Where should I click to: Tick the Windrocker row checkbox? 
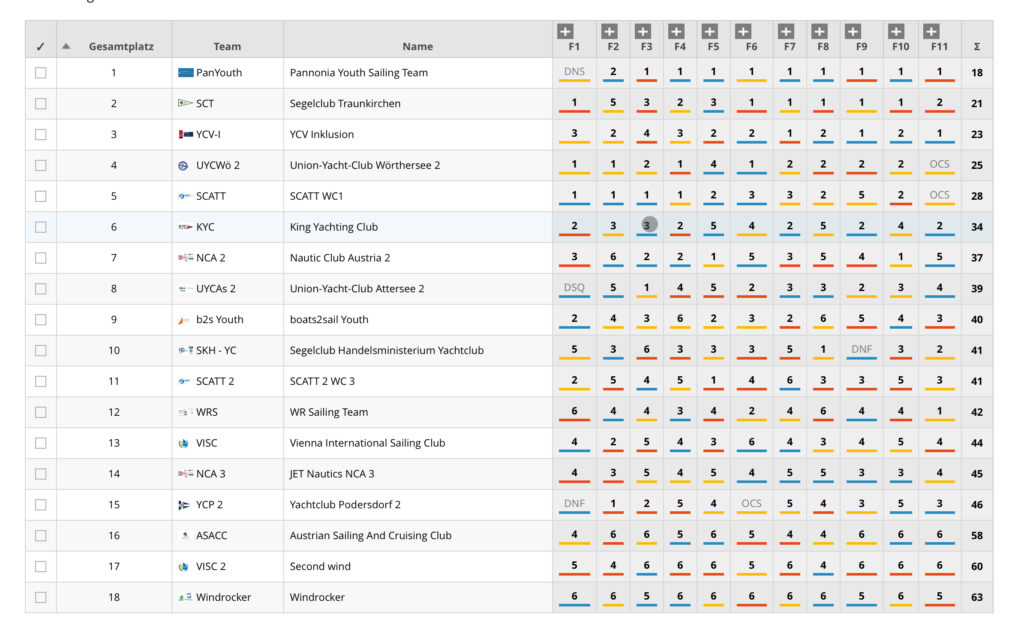coord(40,597)
